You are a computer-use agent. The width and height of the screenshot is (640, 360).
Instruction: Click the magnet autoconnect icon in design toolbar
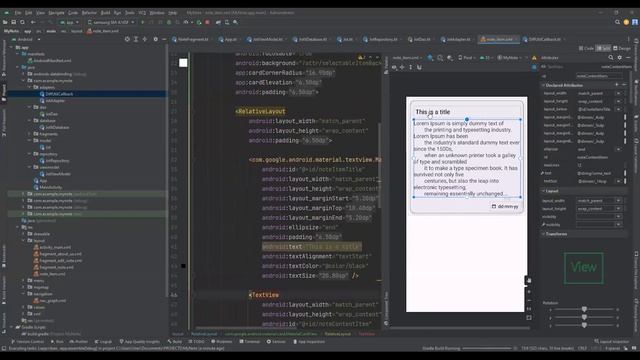tap(419, 67)
